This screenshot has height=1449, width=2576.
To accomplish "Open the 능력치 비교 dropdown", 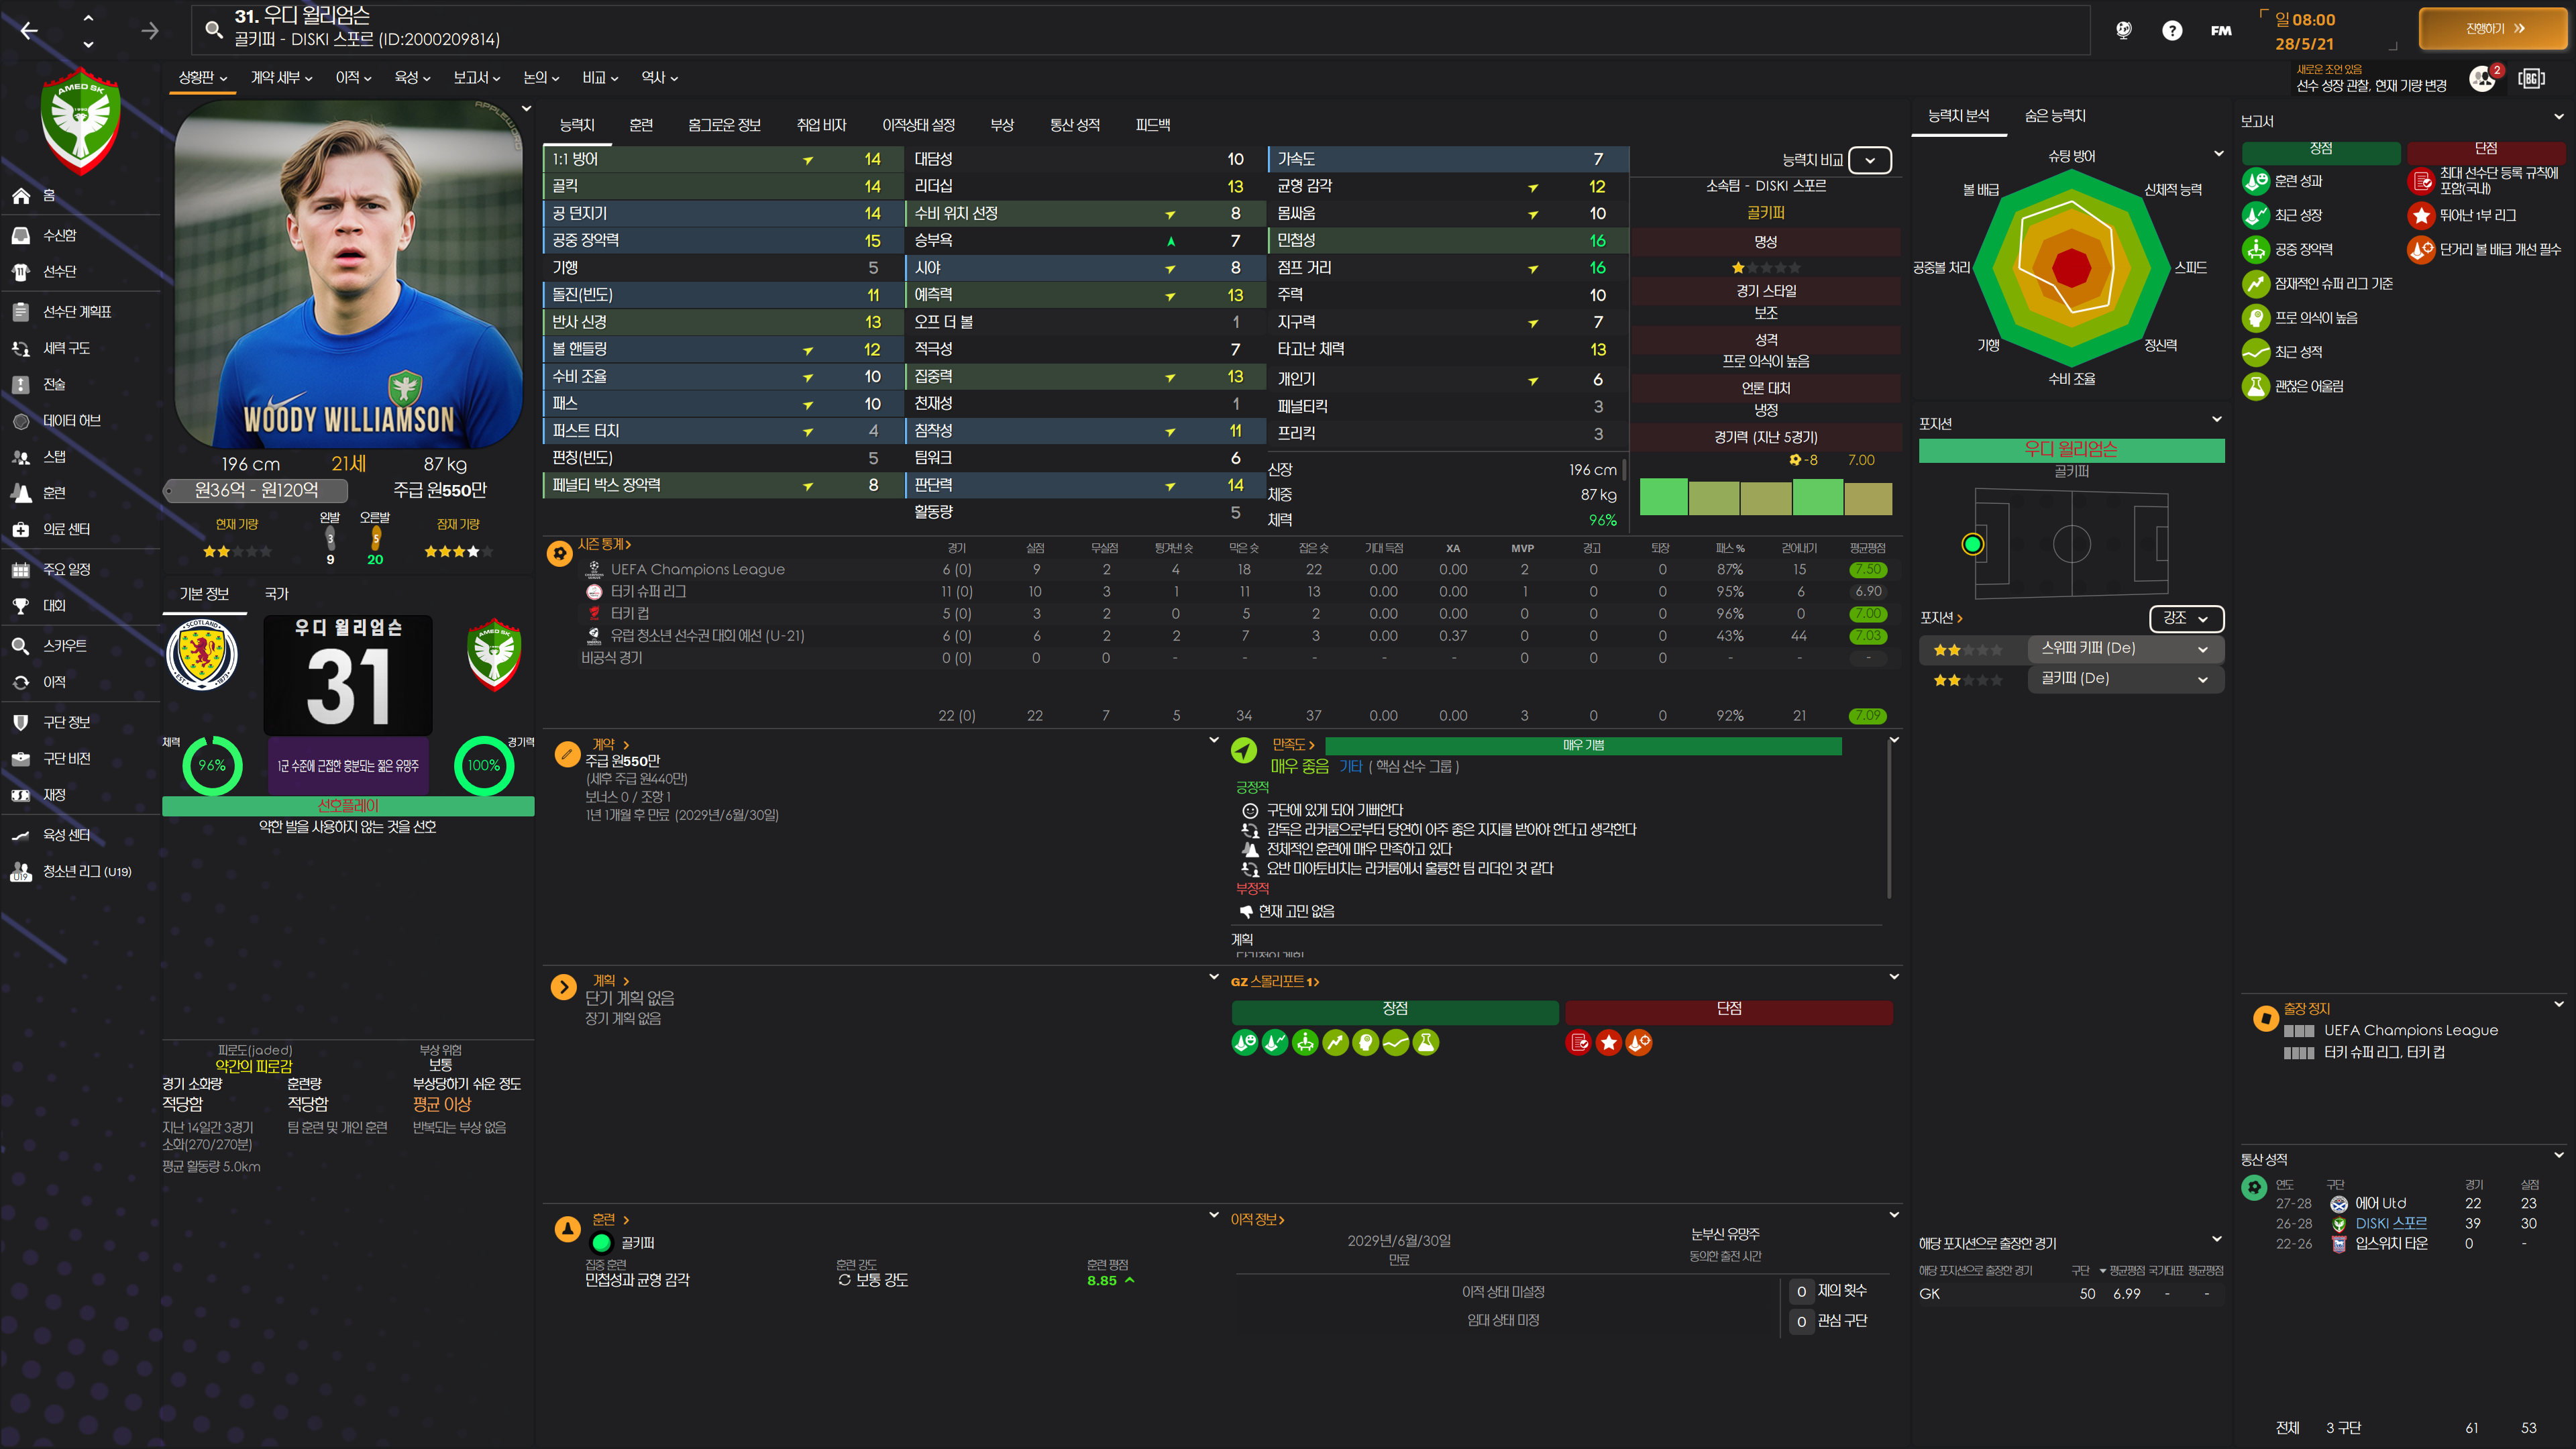I will tap(1869, 160).
